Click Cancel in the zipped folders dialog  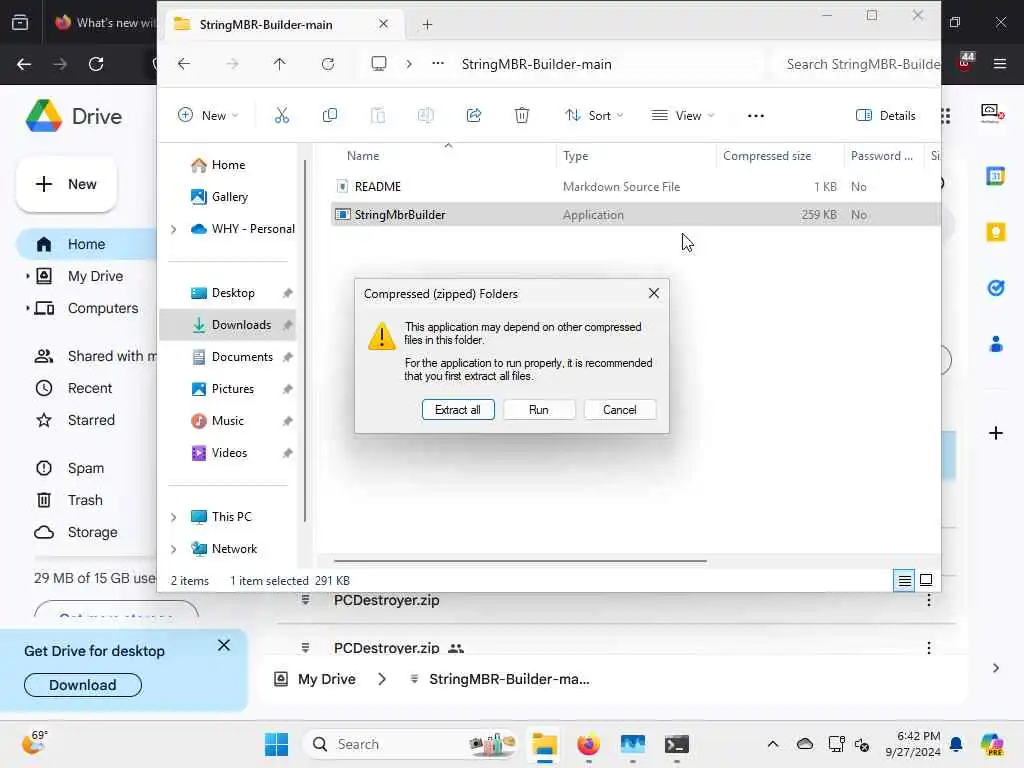coord(619,409)
